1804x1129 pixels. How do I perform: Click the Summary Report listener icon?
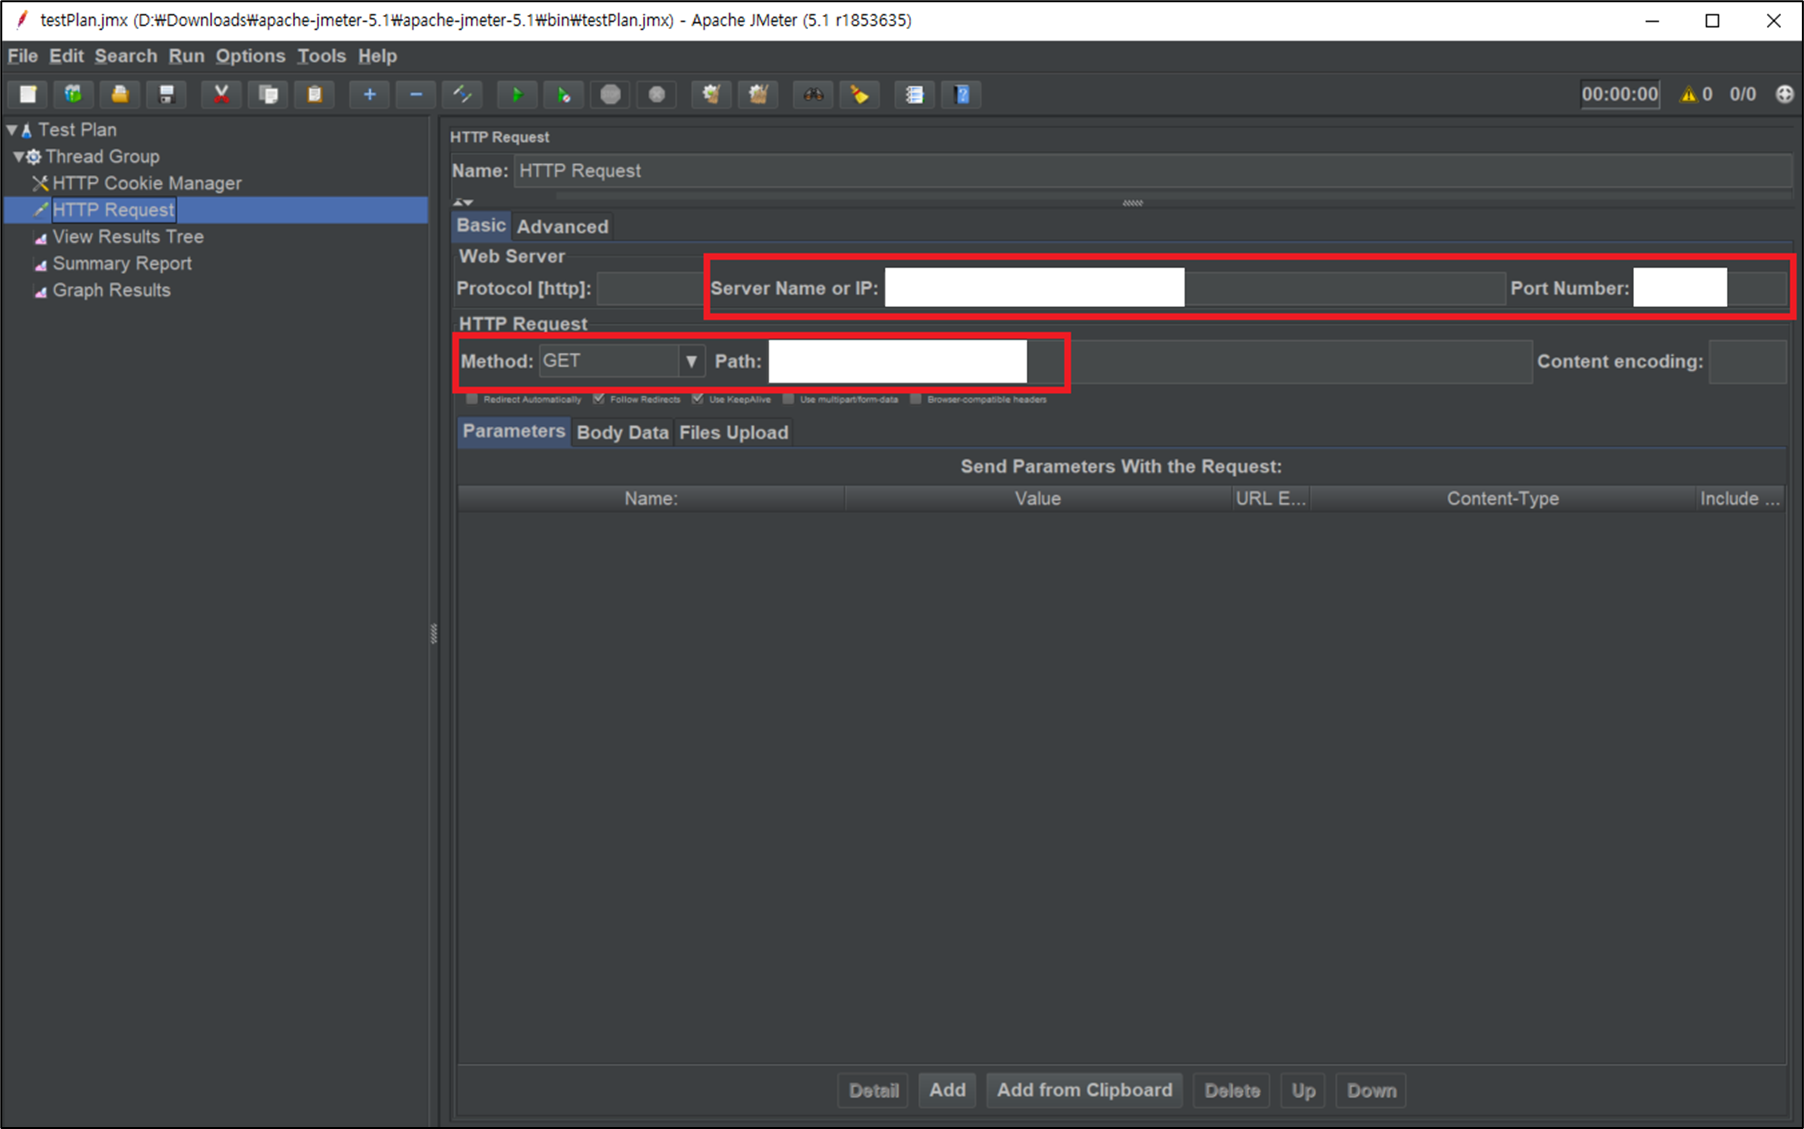pyautogui.click(x=40, y=265)
